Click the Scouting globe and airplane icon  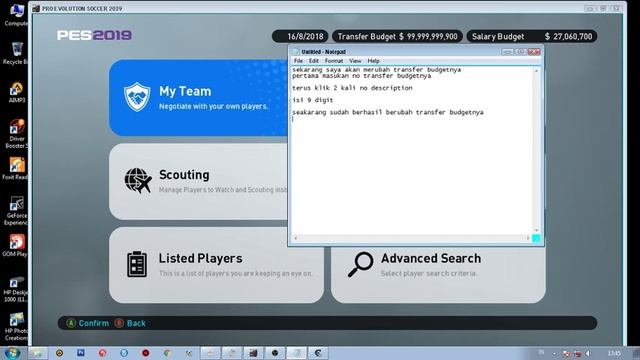click(x=138, y=180)
